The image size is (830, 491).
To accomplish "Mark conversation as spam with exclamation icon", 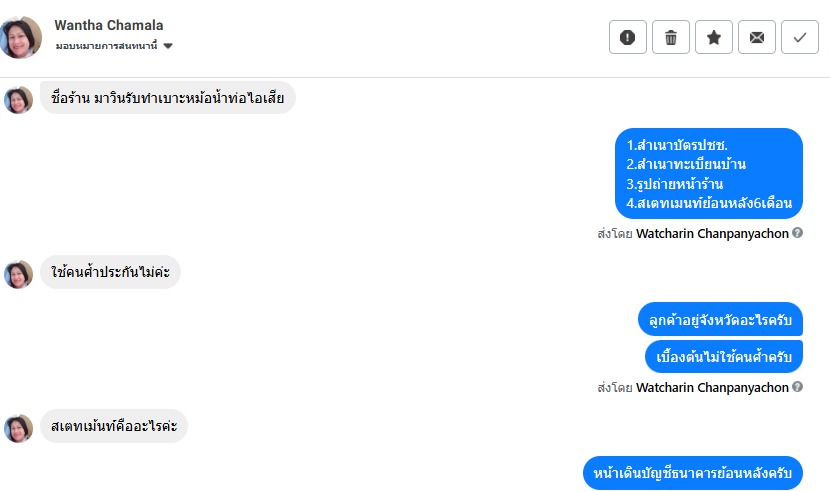I will 627,37.
